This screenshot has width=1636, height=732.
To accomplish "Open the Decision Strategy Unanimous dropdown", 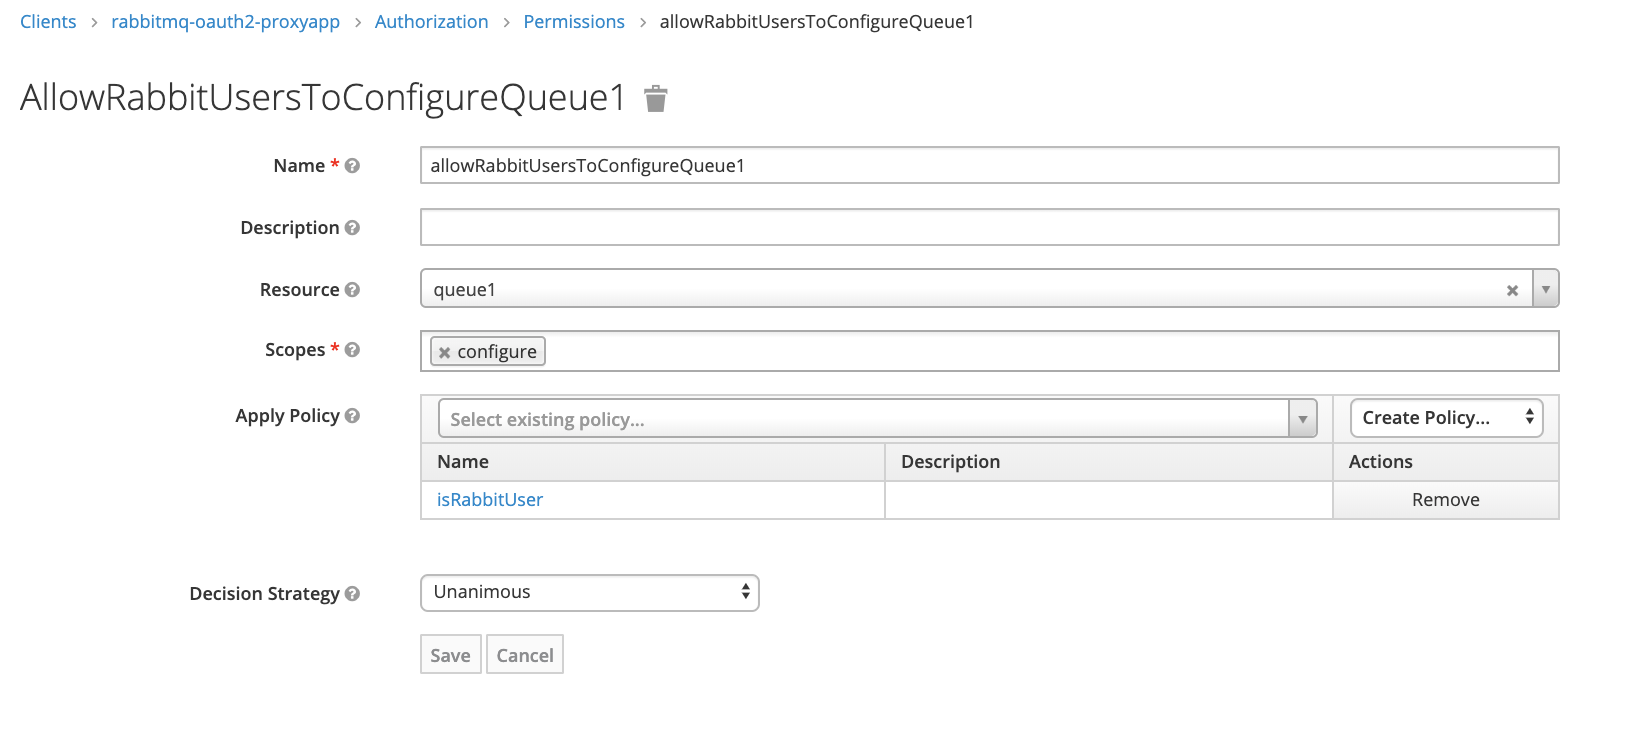I will click(x=590, y=593).
